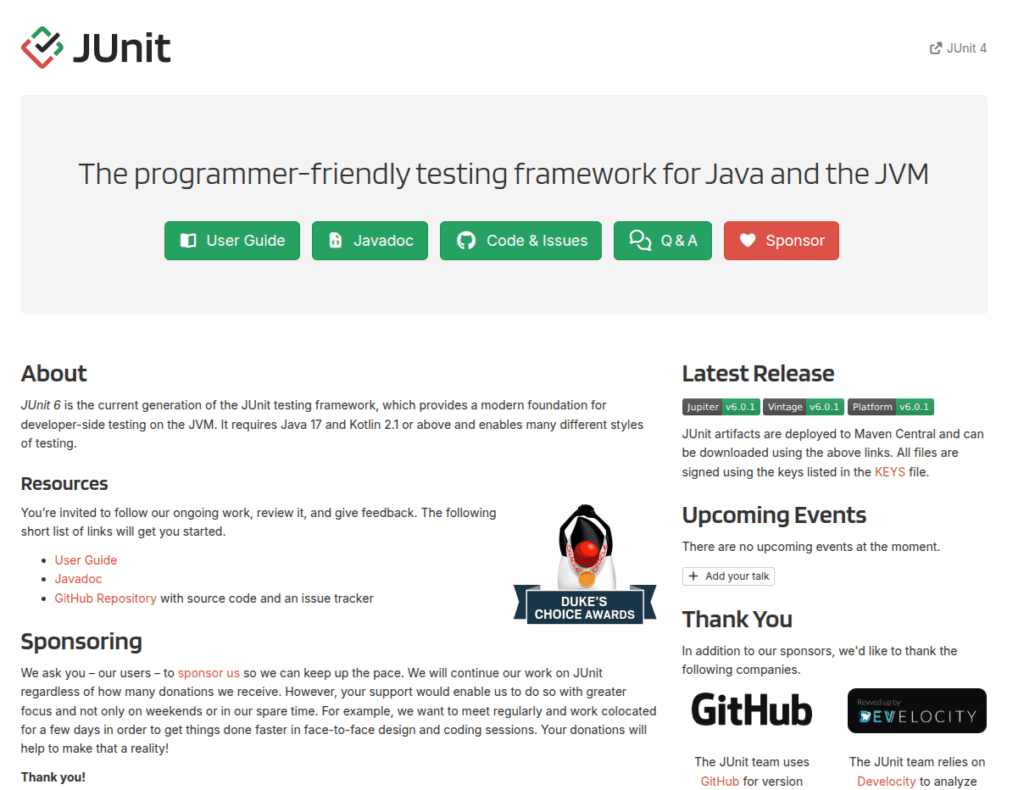Open the JUnit 4 external link
Image resolution: width=1024 pixels, height=790 pixels.
click(958, 48)
